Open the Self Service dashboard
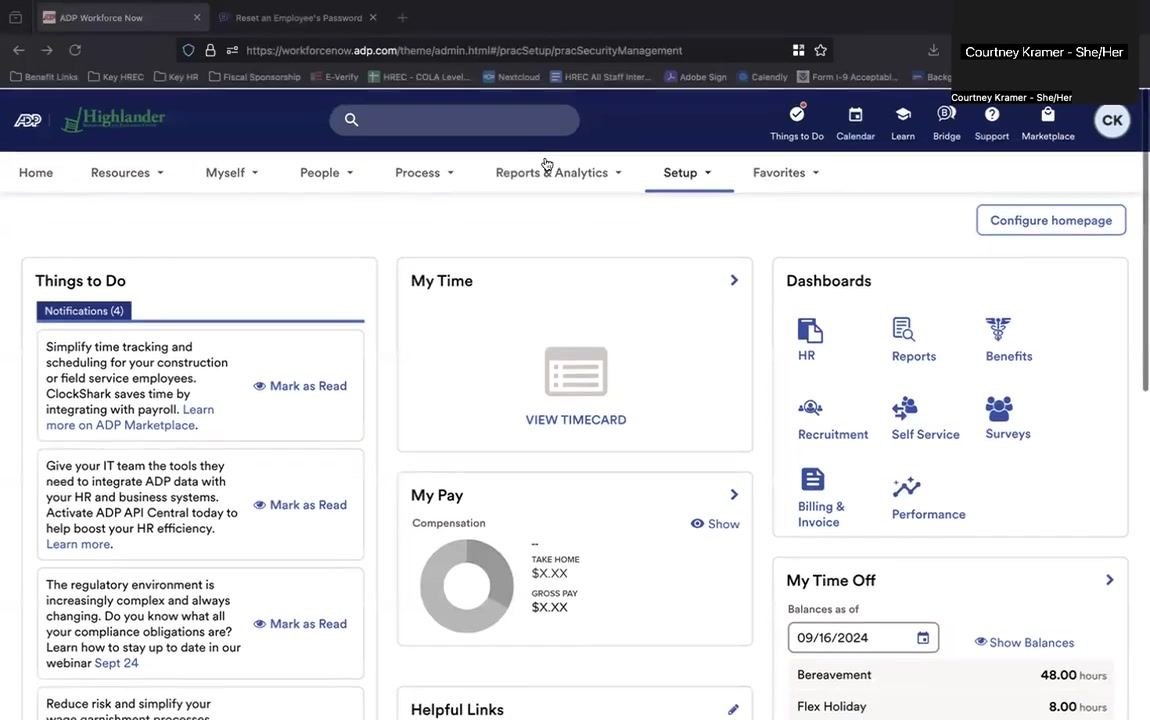This screenshot has width=1150, height=720. (925, 419)
